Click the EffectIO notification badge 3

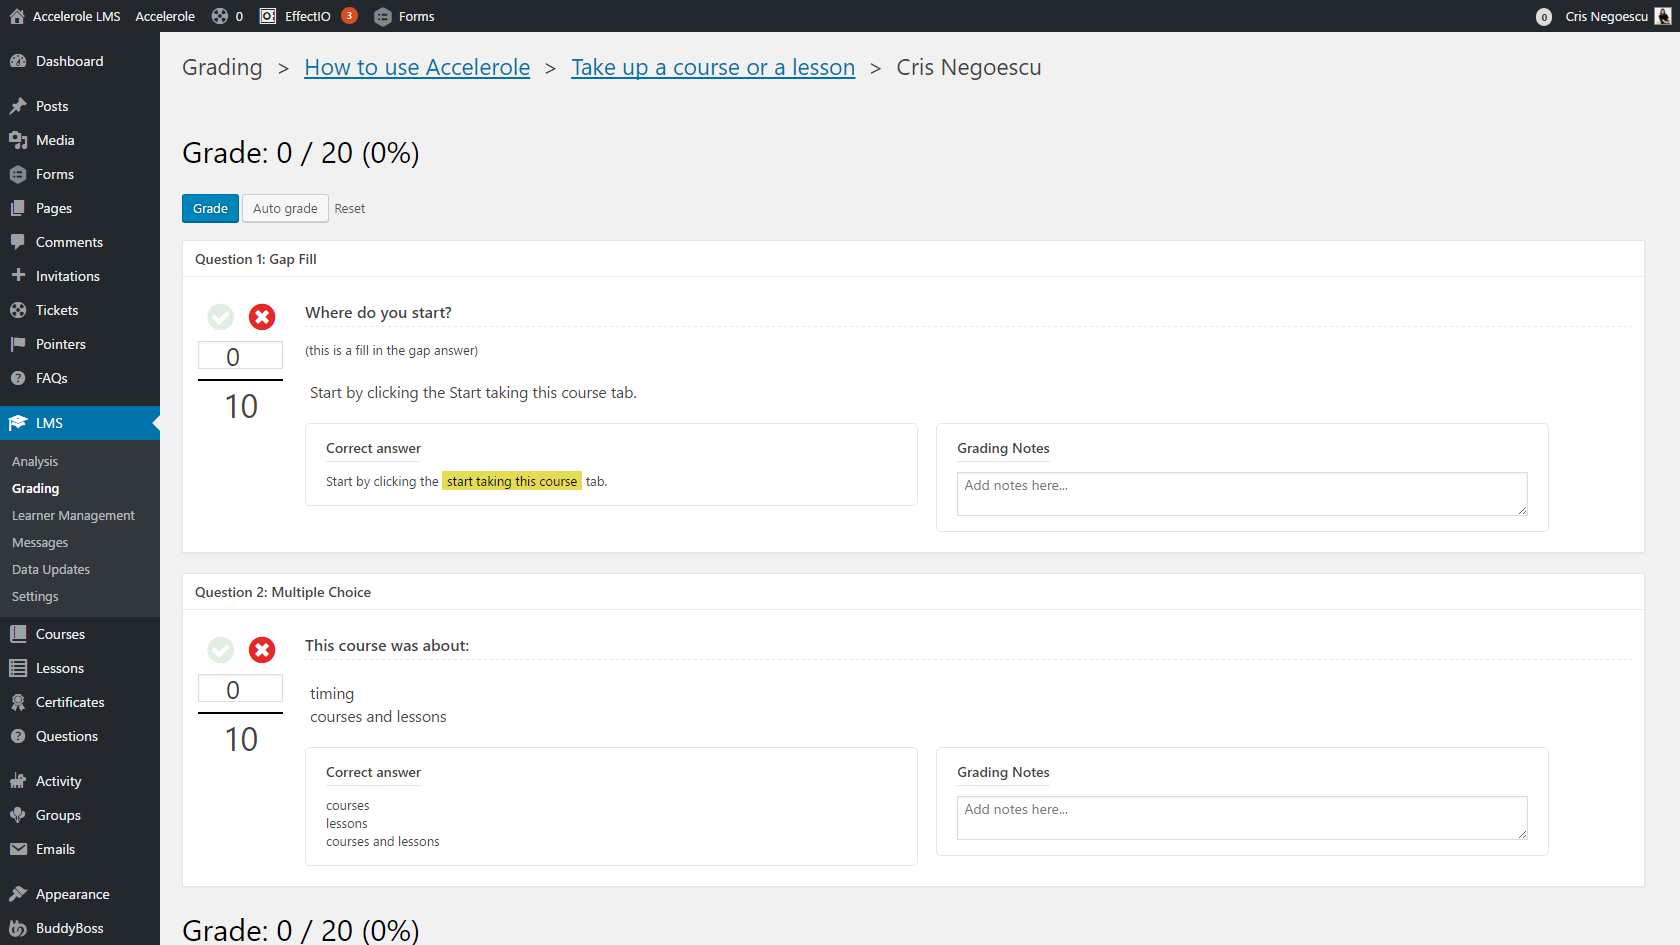pyautogui.click(x=349, y=15)
